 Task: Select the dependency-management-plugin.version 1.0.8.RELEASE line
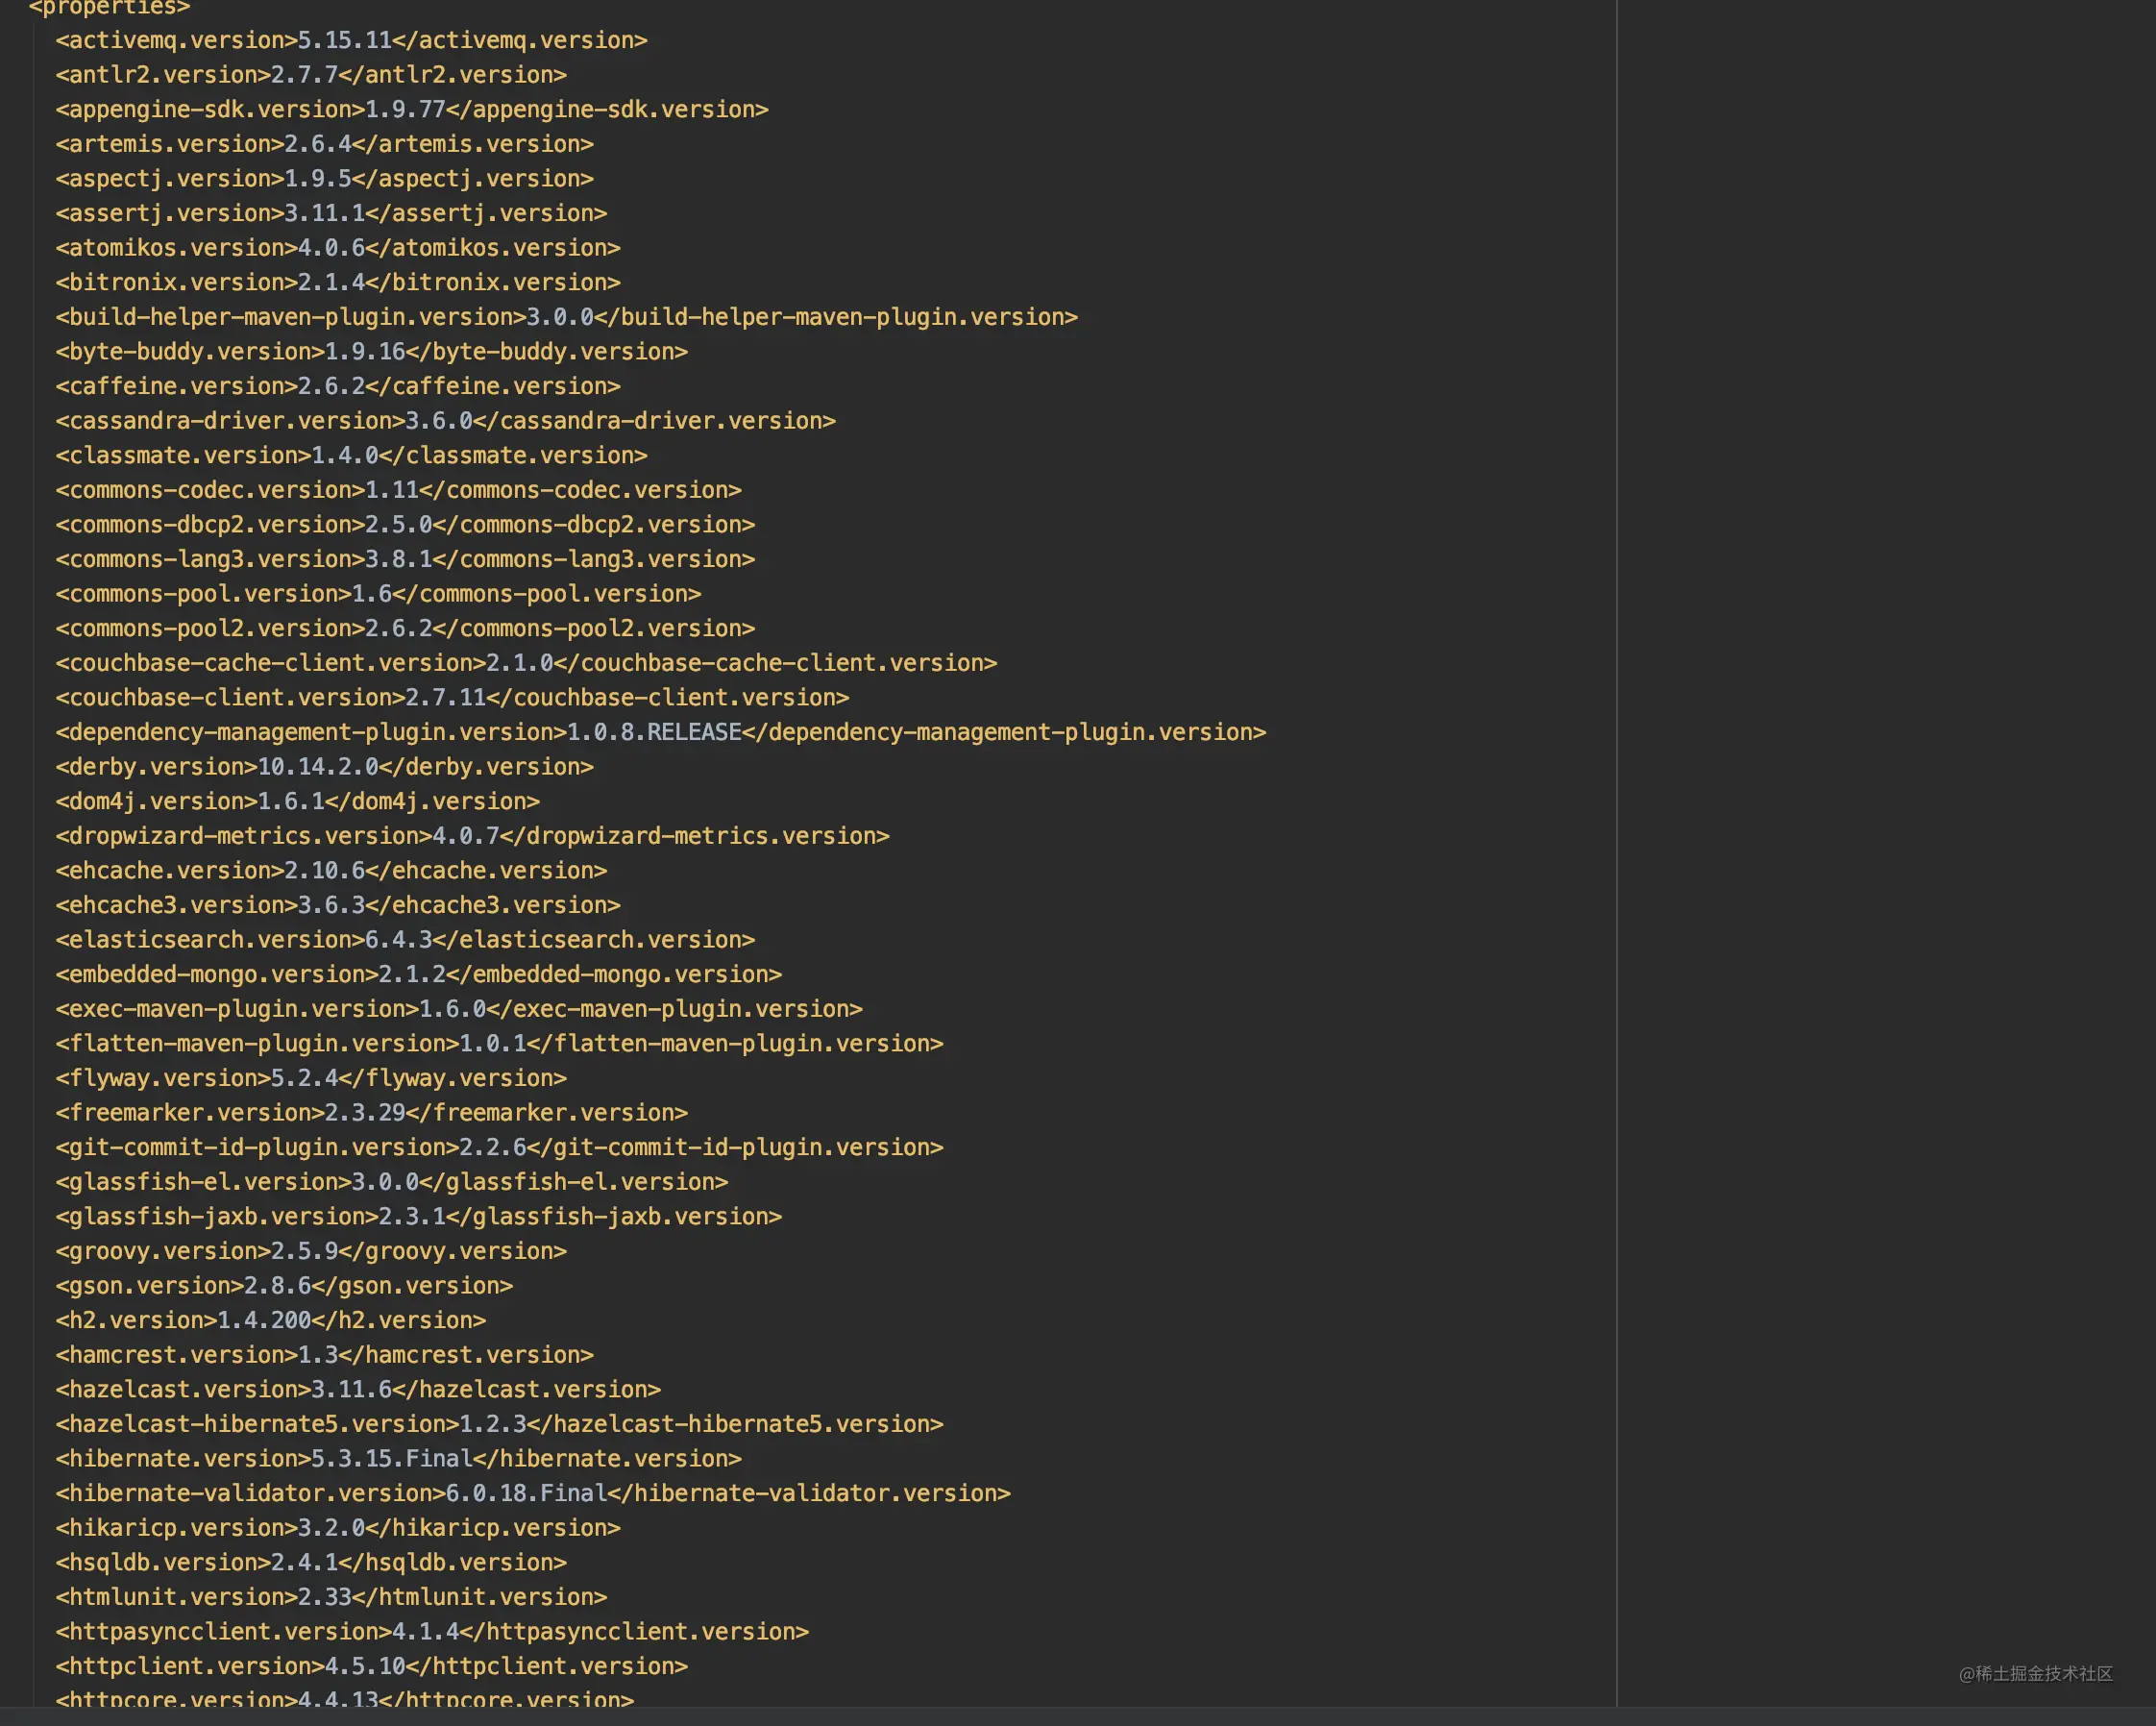[661, 732]
